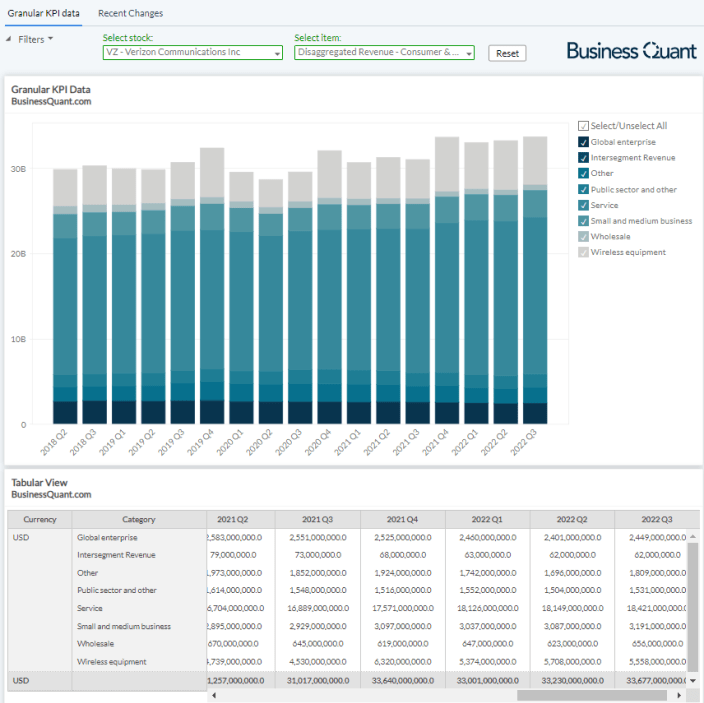Toggle the Wireless equipment legend checkbox

584,252
